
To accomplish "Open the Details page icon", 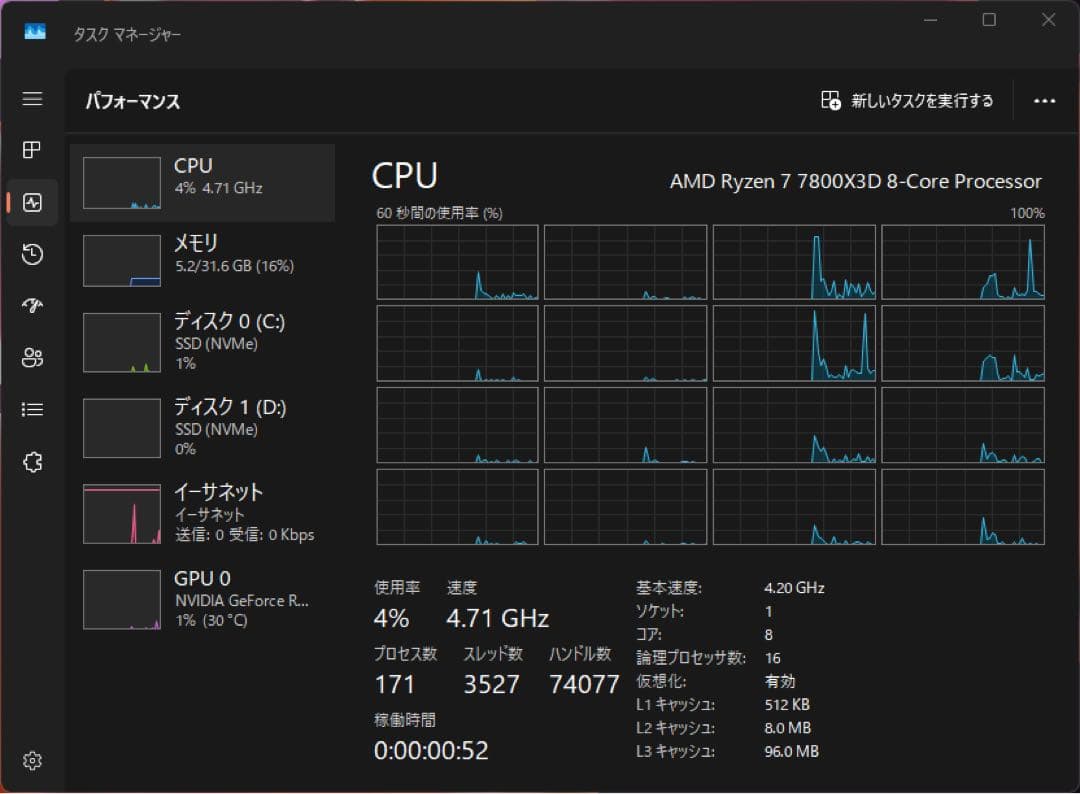I will 32,410.
